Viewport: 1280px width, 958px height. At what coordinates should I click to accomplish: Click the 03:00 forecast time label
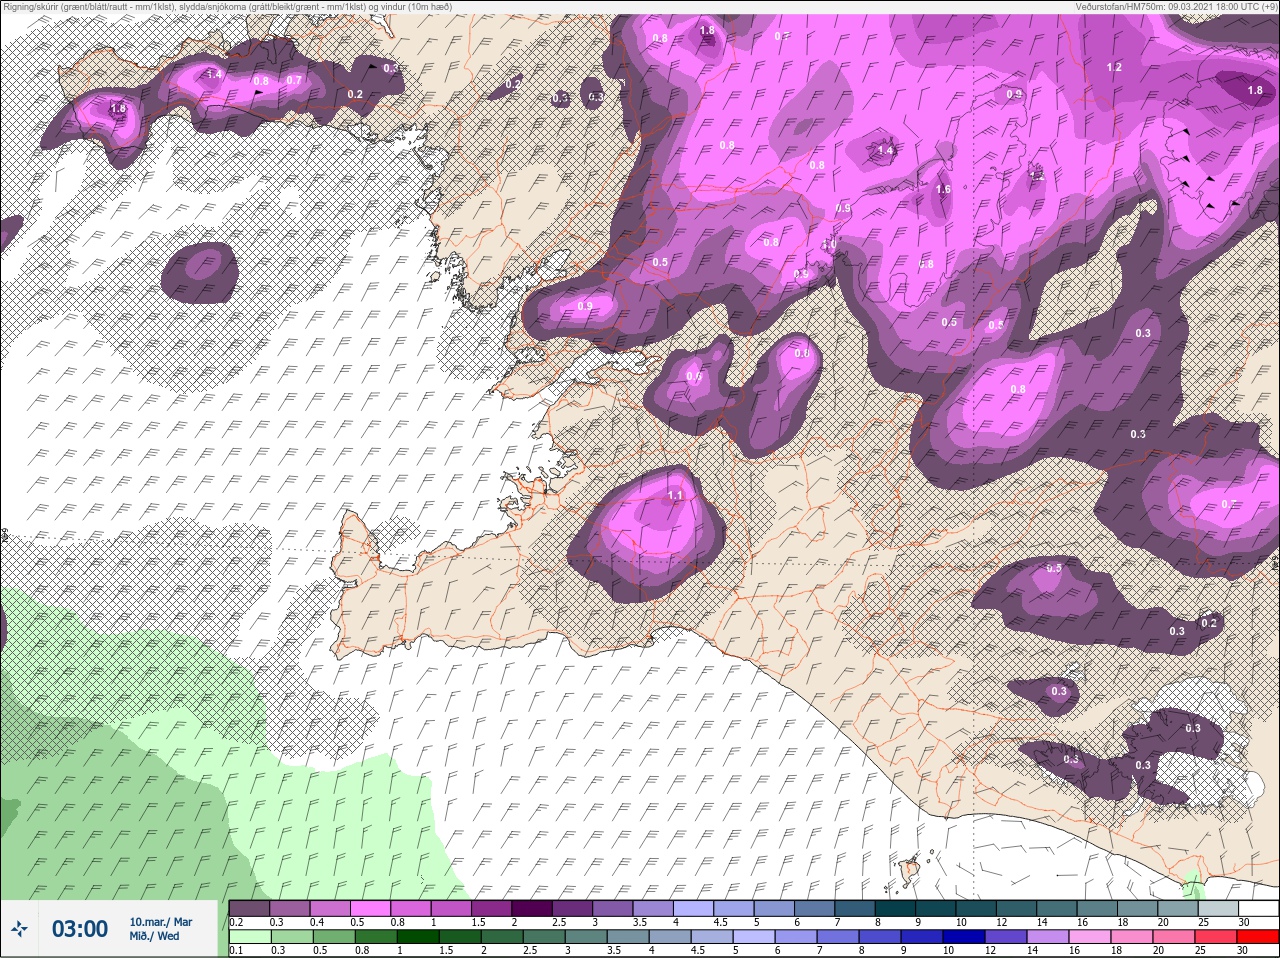(79, 929)
